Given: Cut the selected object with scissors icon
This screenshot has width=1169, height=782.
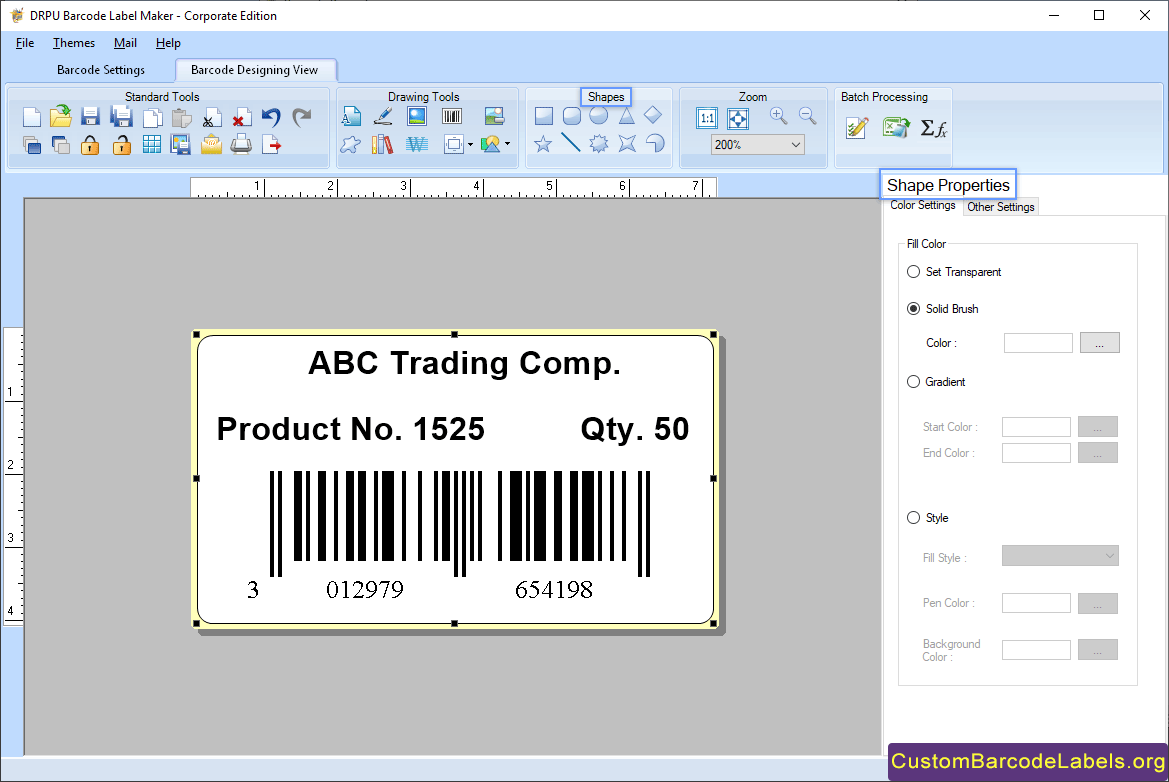Looking at the screenshot, I should pyautogui.click(x=211, y=118).
